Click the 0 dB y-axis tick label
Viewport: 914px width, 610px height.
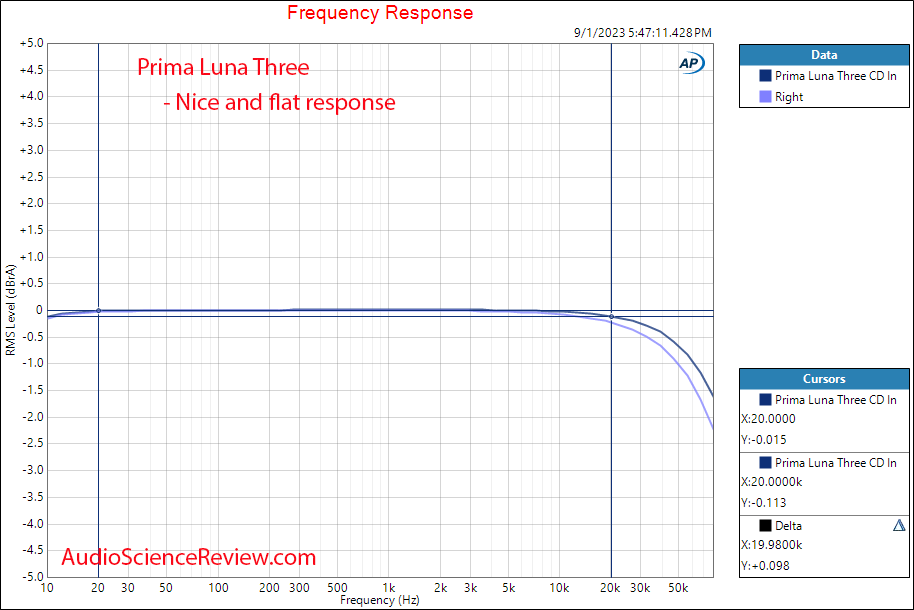click(x=40, y=310)
